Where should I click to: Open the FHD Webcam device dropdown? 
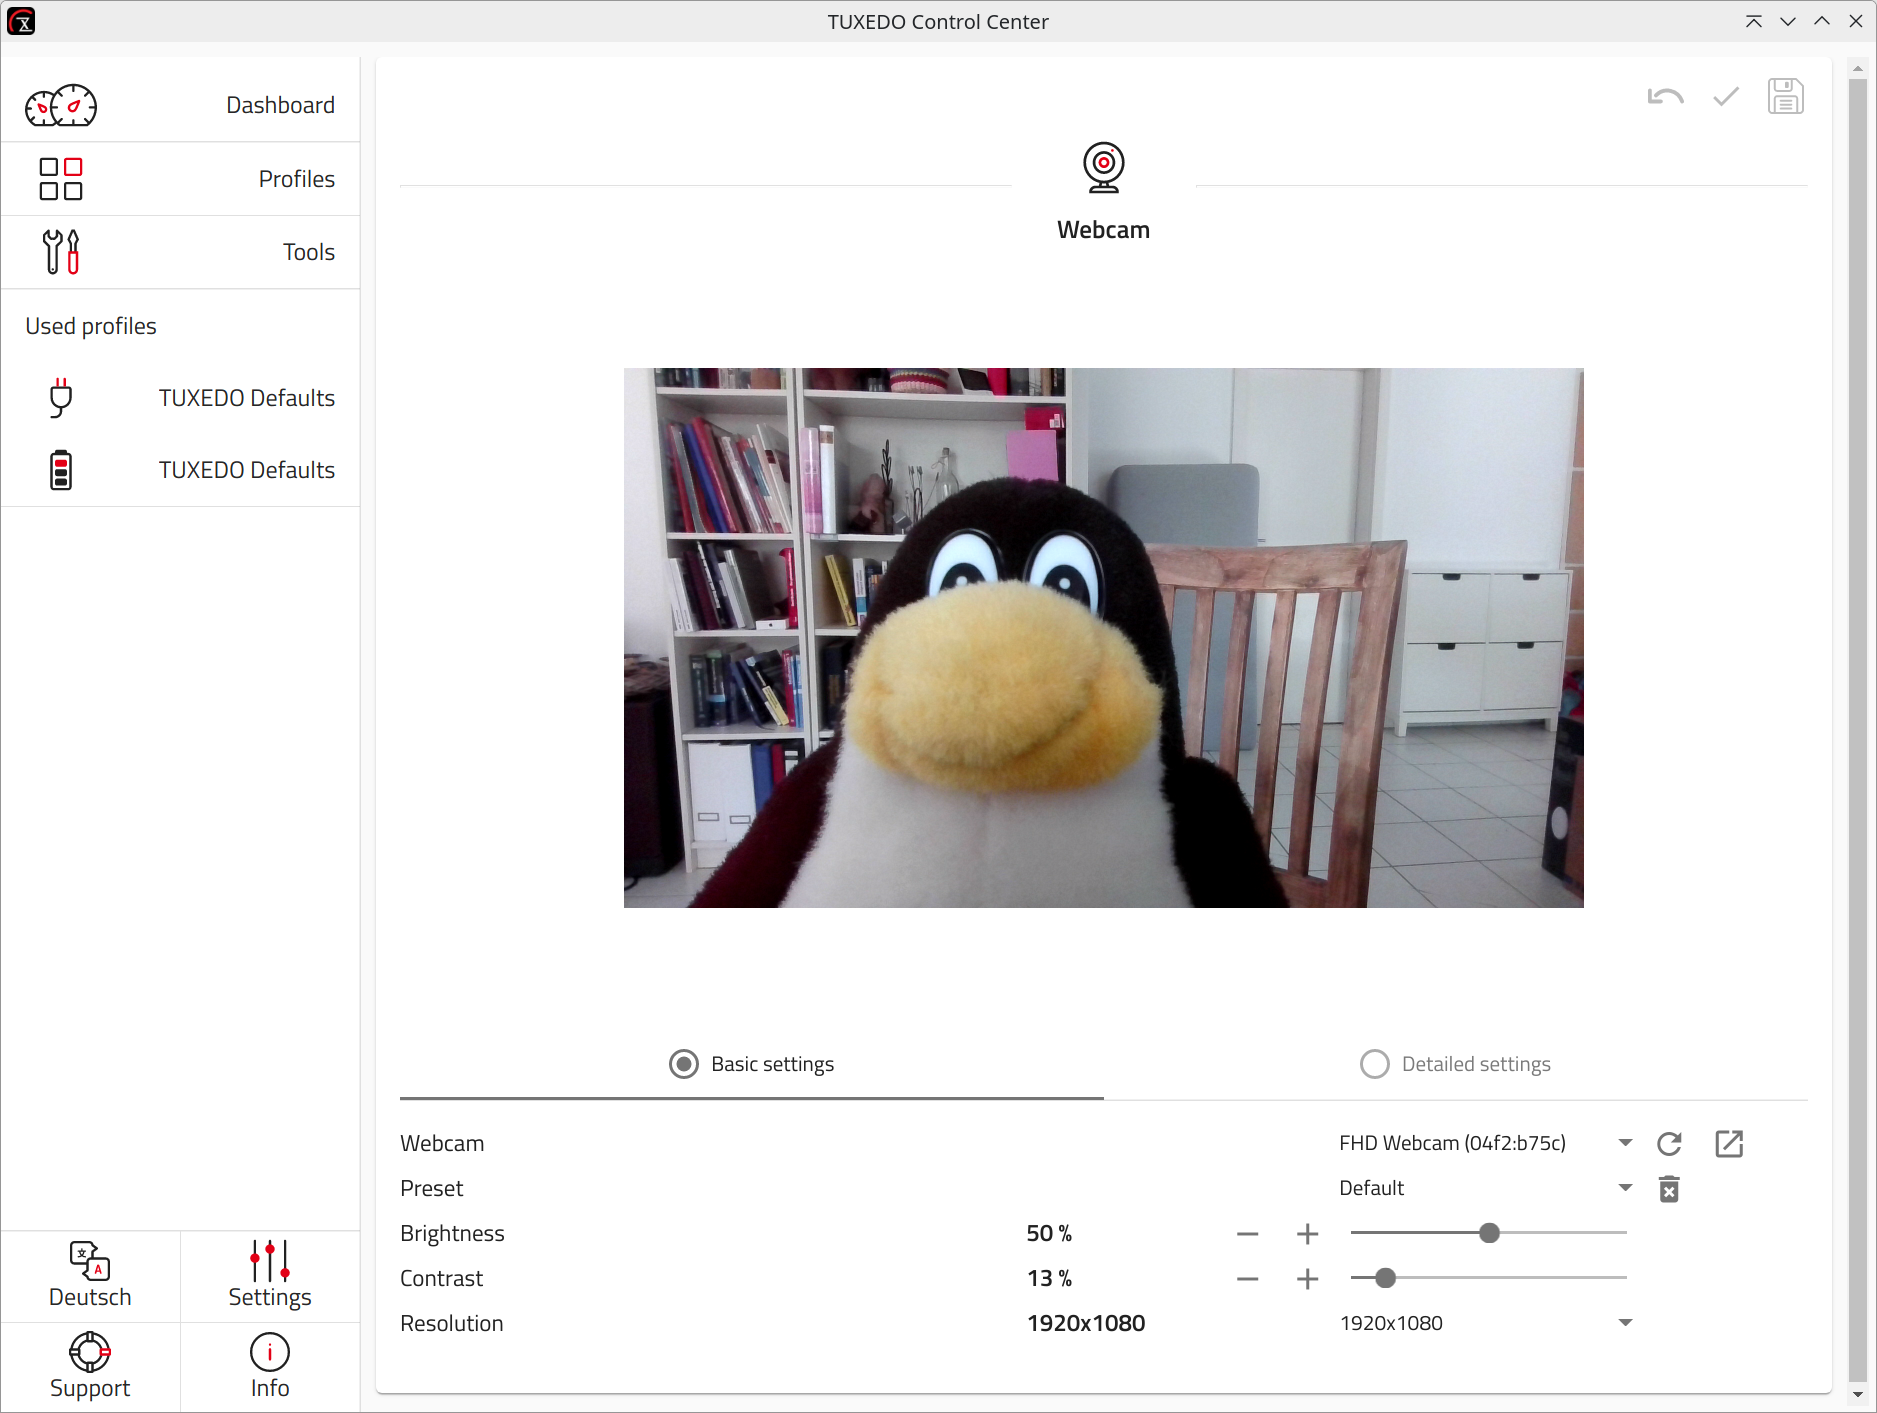[x=1486, y=1143]
